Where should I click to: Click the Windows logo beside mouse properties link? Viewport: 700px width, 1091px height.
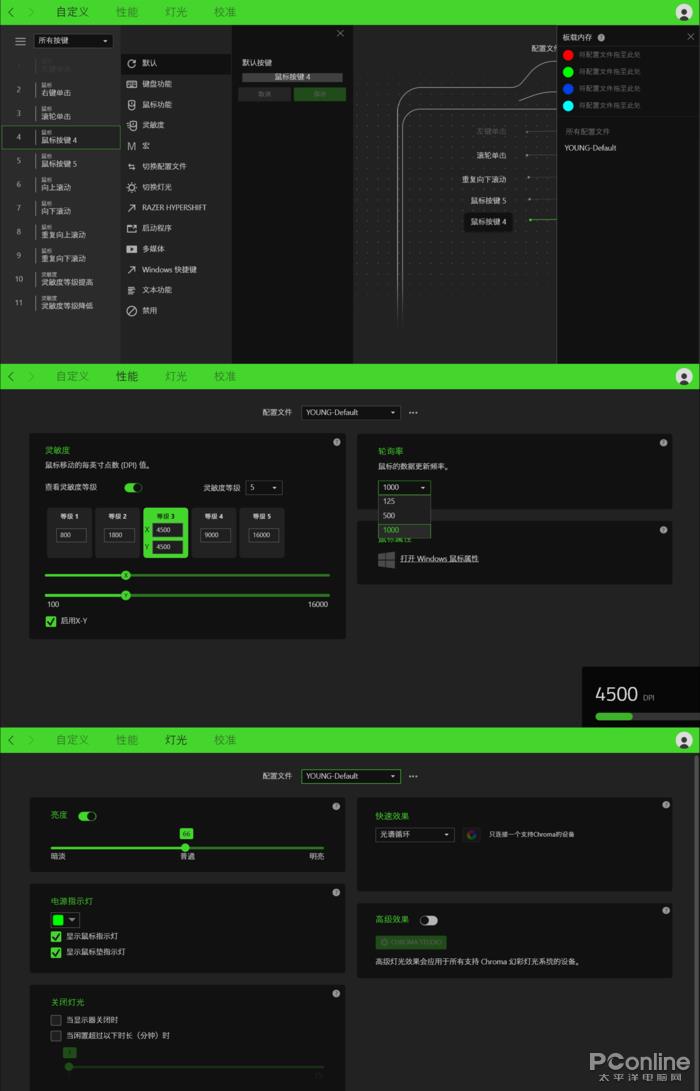pyautogui.click(x=386, y=559)
